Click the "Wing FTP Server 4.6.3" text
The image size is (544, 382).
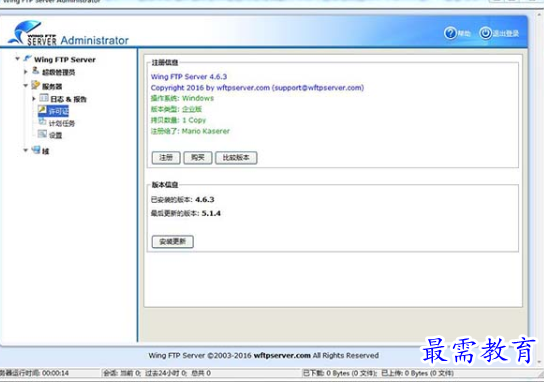coord(189,77)
